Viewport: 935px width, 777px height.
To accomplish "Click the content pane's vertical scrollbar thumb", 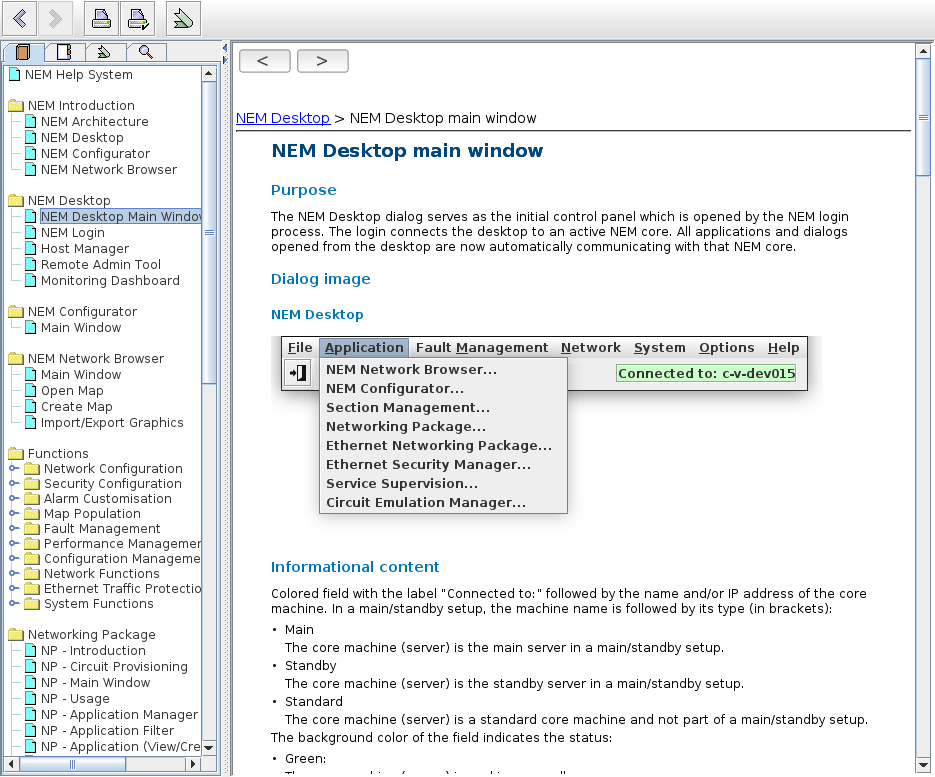I will (x=923, y=118).
